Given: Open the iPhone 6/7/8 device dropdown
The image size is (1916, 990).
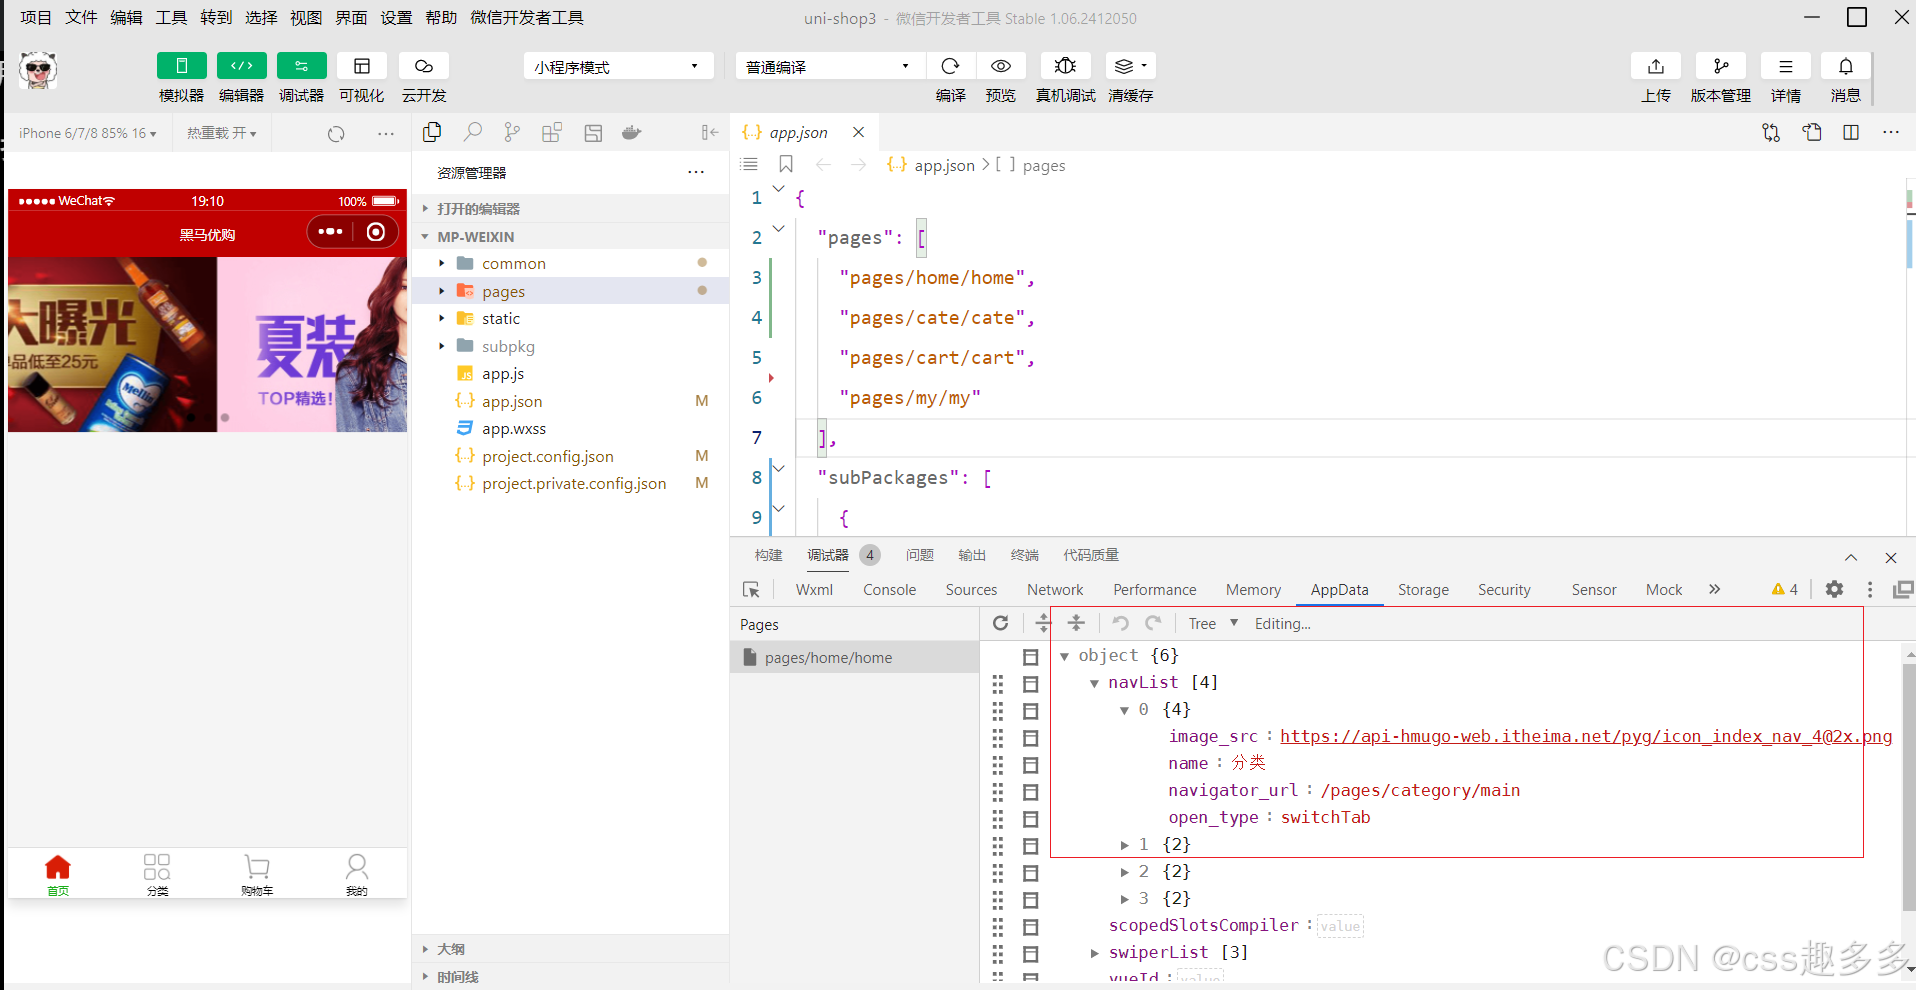Looking at the screenshot, I should [x=88, y=133].
